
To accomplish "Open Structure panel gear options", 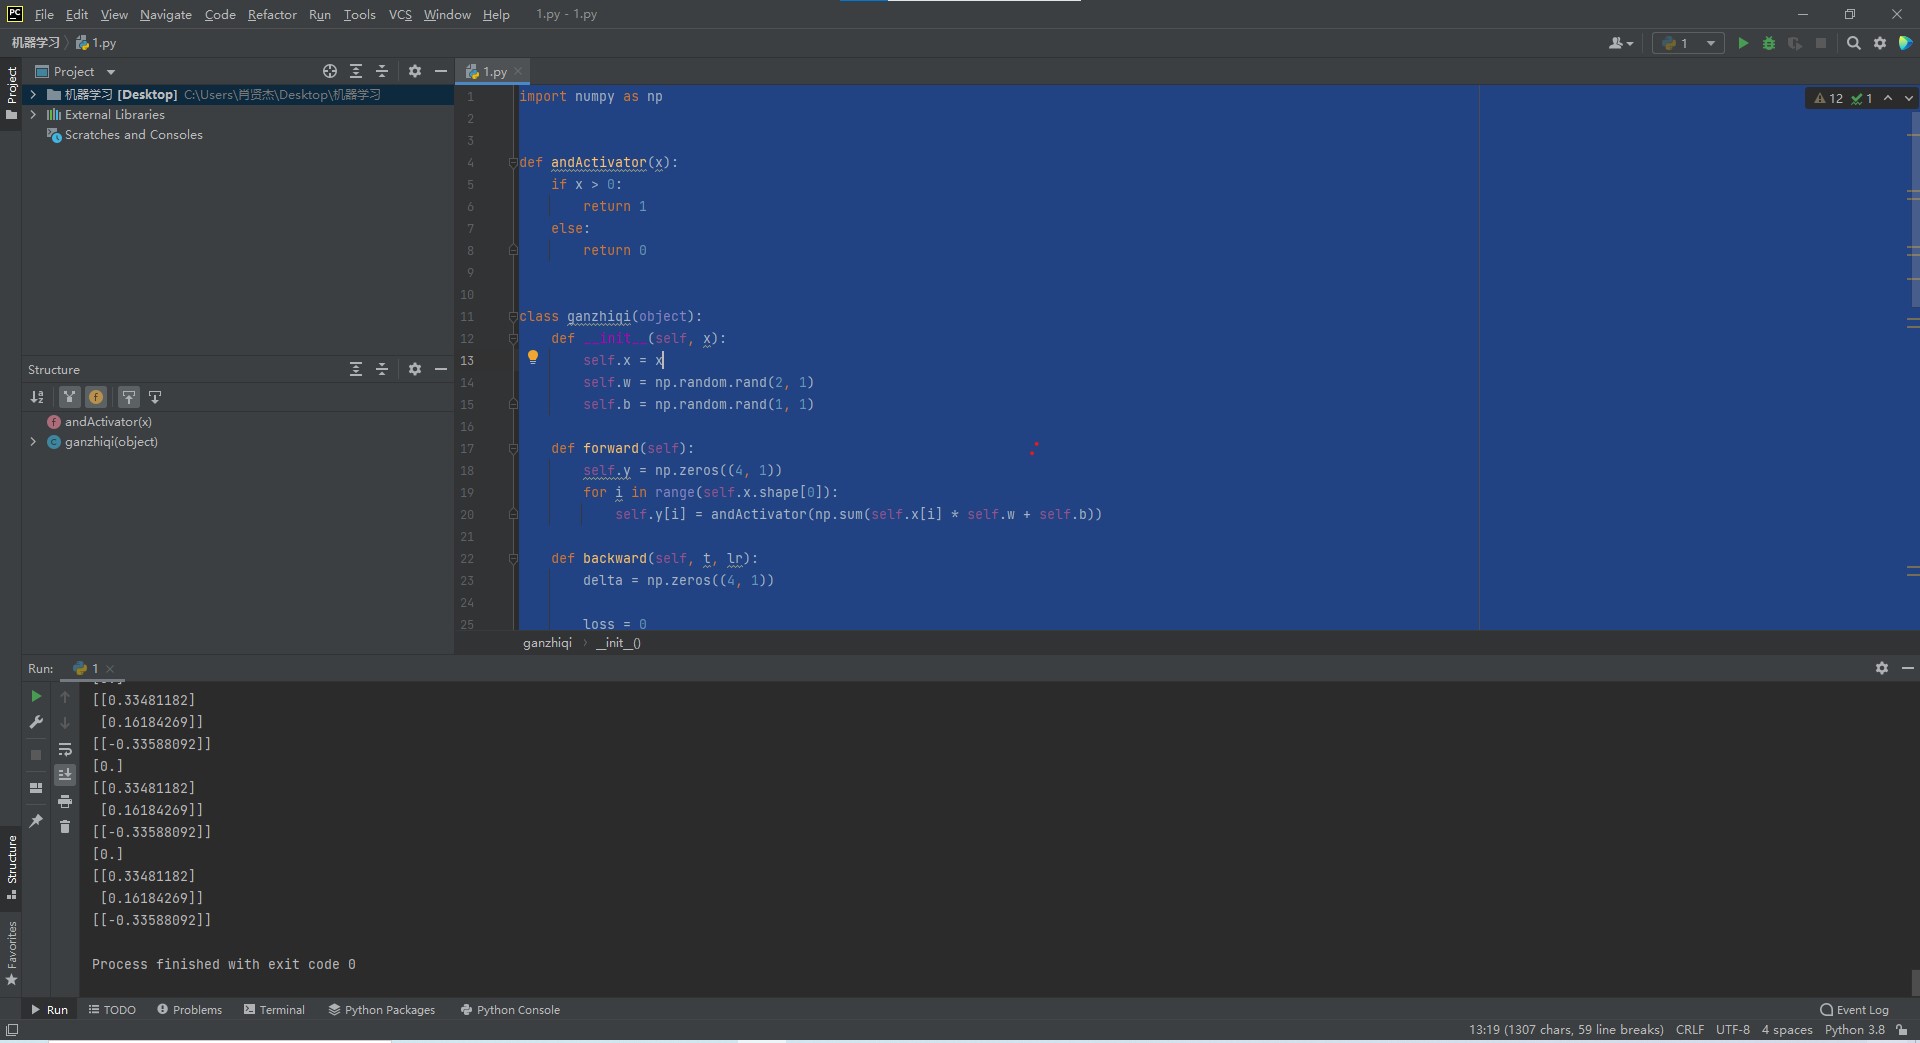I will point(415,369).
